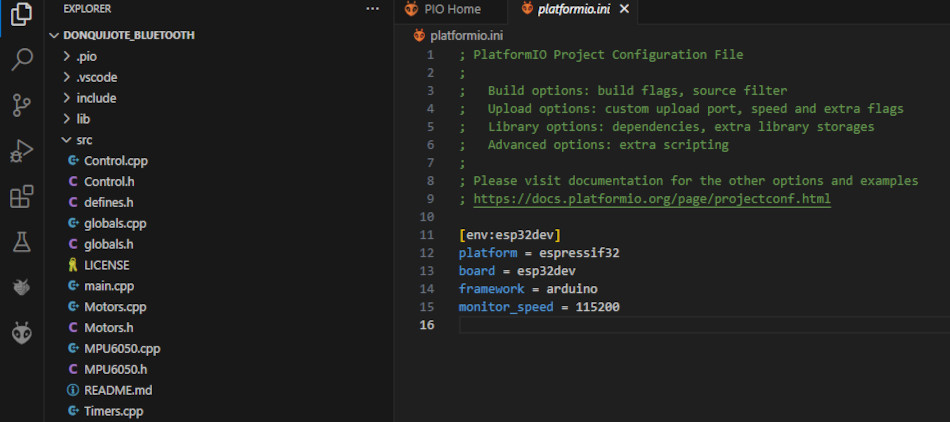Open Motors.cpp file
Image resolution: width=950 pixels, height=422 pixels.
115,307
